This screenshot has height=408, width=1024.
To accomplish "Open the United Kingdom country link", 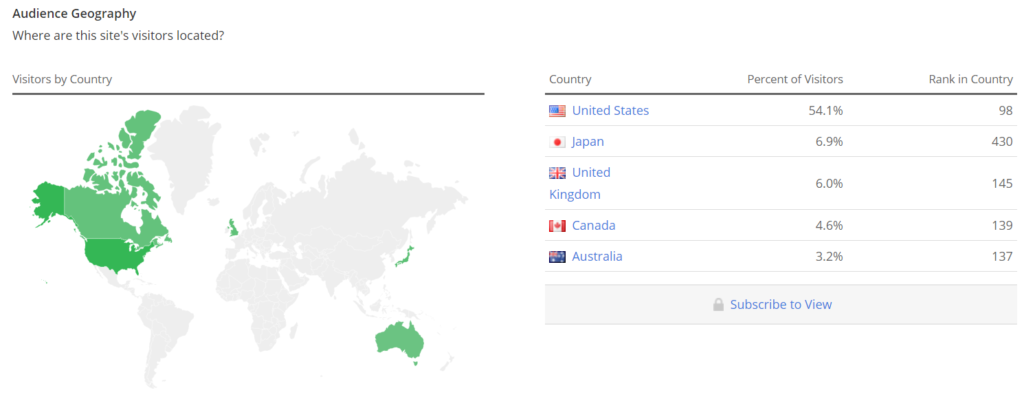I will (580, 183).
